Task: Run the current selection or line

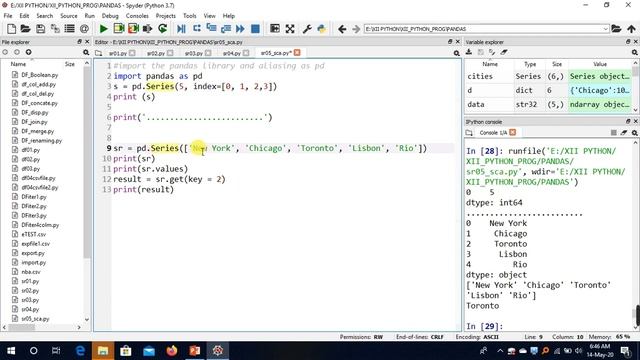Action: tap(147, 29)
